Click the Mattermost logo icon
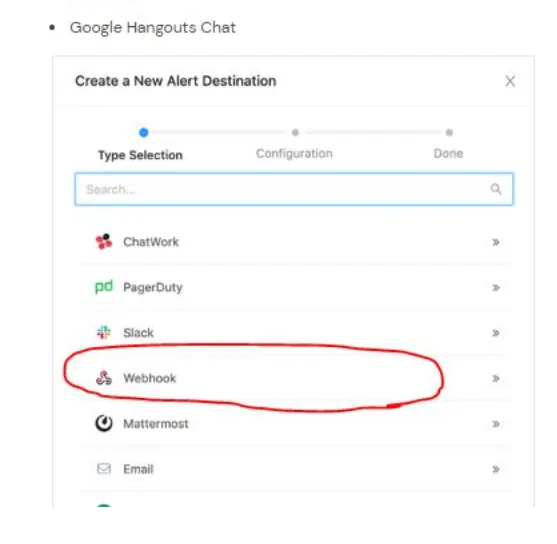Screen dimensions: 557x544 [x=104, y=424]
